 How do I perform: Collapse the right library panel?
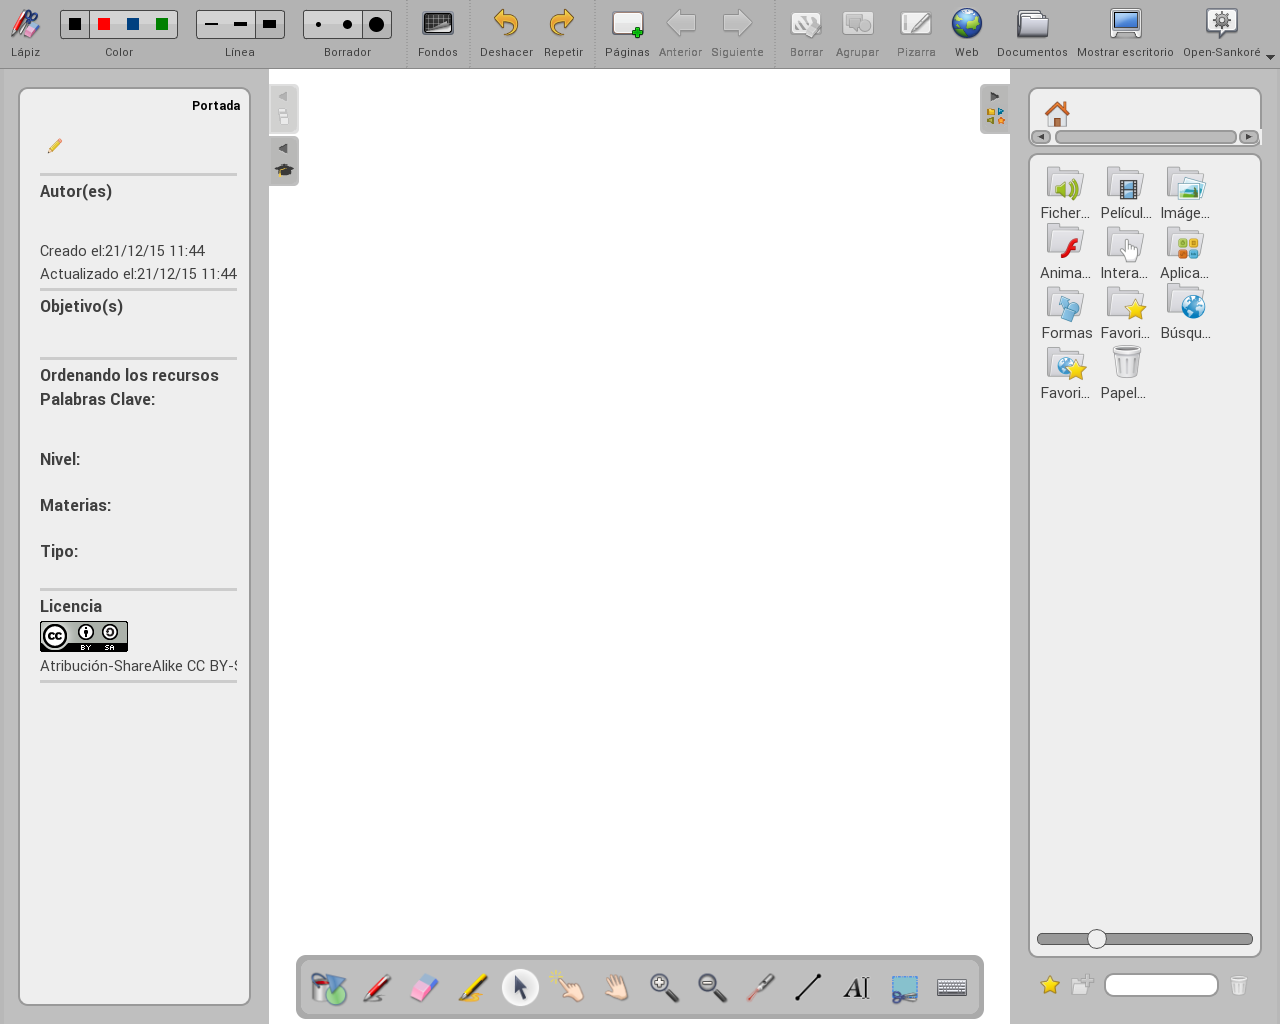pyautogui.click(x=994, y=97)
